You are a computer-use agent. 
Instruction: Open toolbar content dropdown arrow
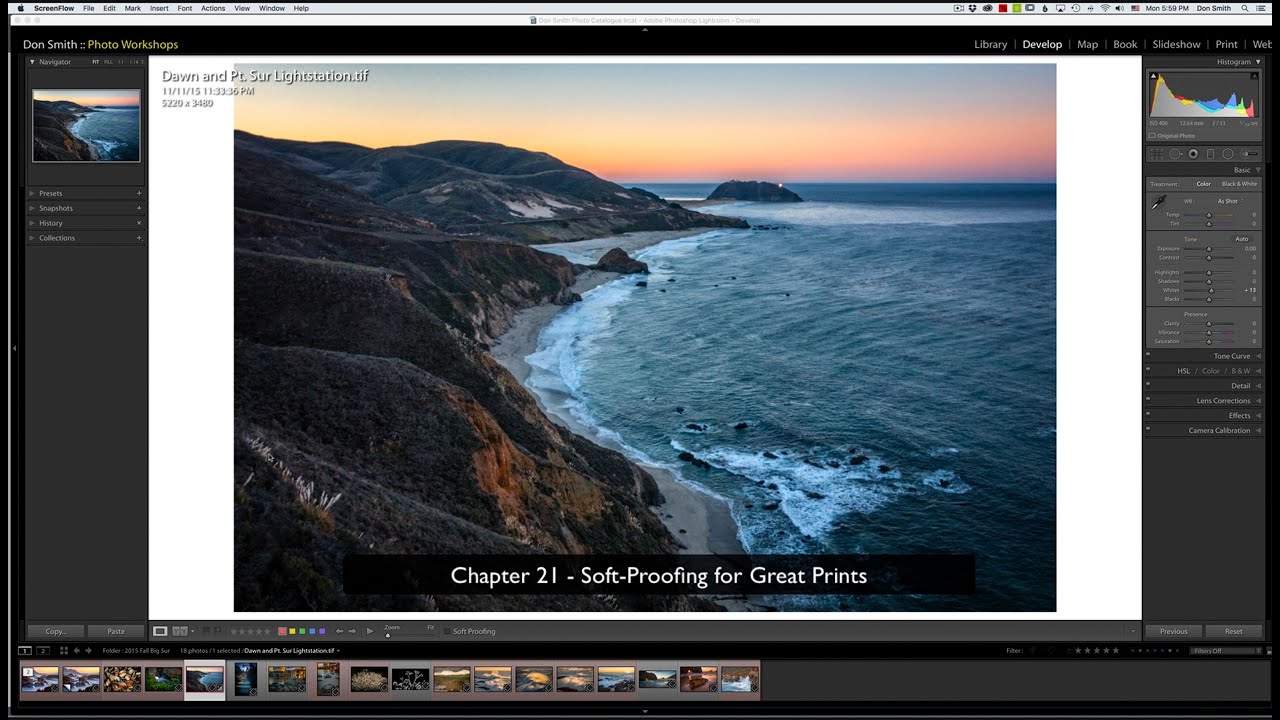[1133, 631]
